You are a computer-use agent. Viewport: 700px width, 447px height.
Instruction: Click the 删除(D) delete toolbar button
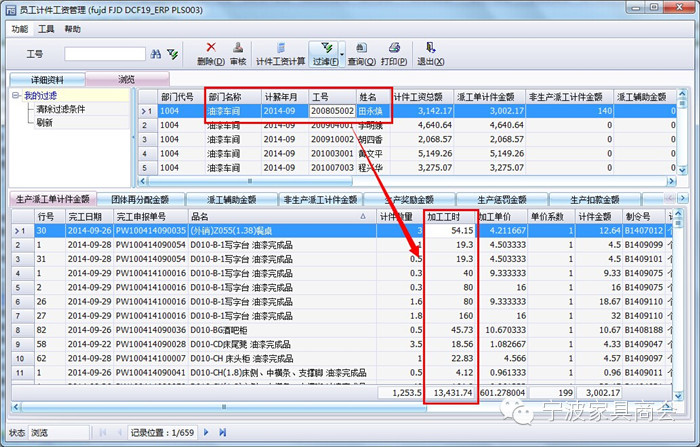(x=211, y=54)
